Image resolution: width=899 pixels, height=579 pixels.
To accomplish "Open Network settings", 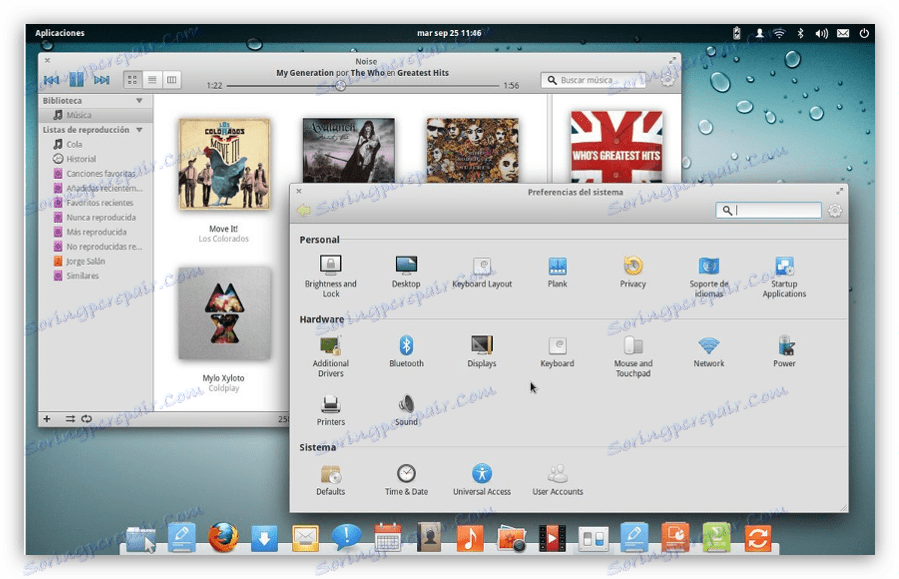I will click(x=709, y=351).
